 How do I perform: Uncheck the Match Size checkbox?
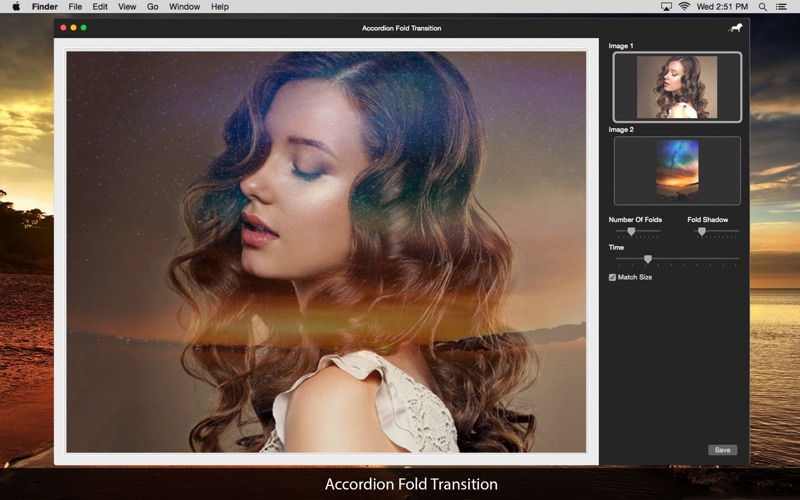pos(612,277)
